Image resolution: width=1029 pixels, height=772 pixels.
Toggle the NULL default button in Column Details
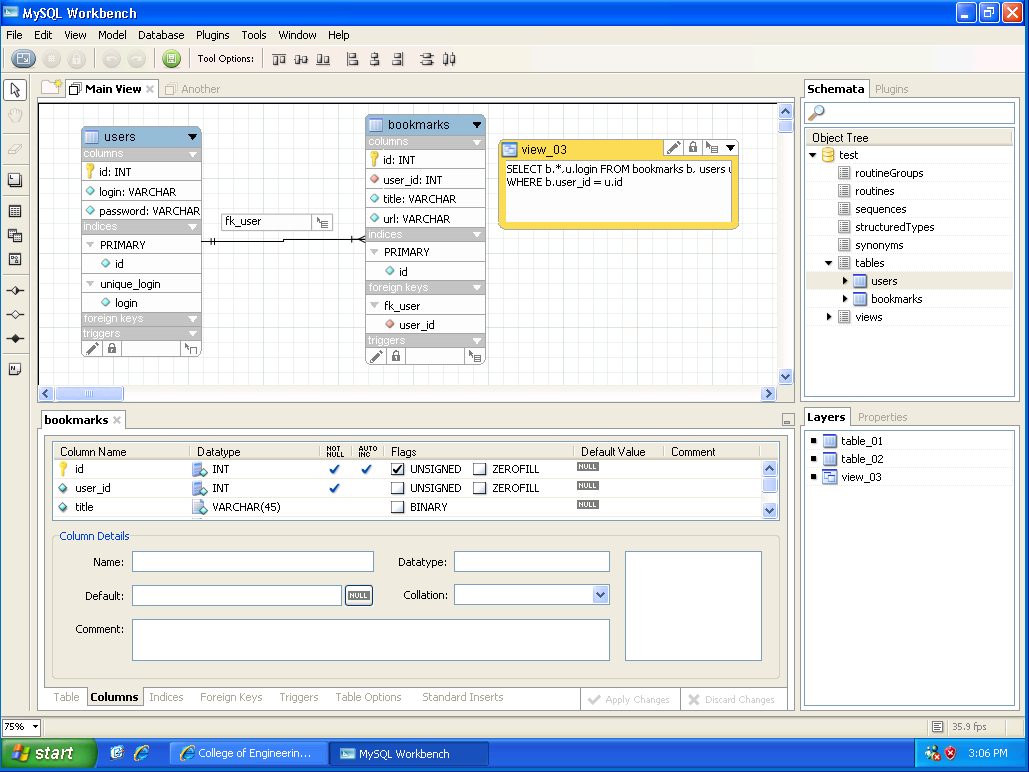click(x=358, y=595)
